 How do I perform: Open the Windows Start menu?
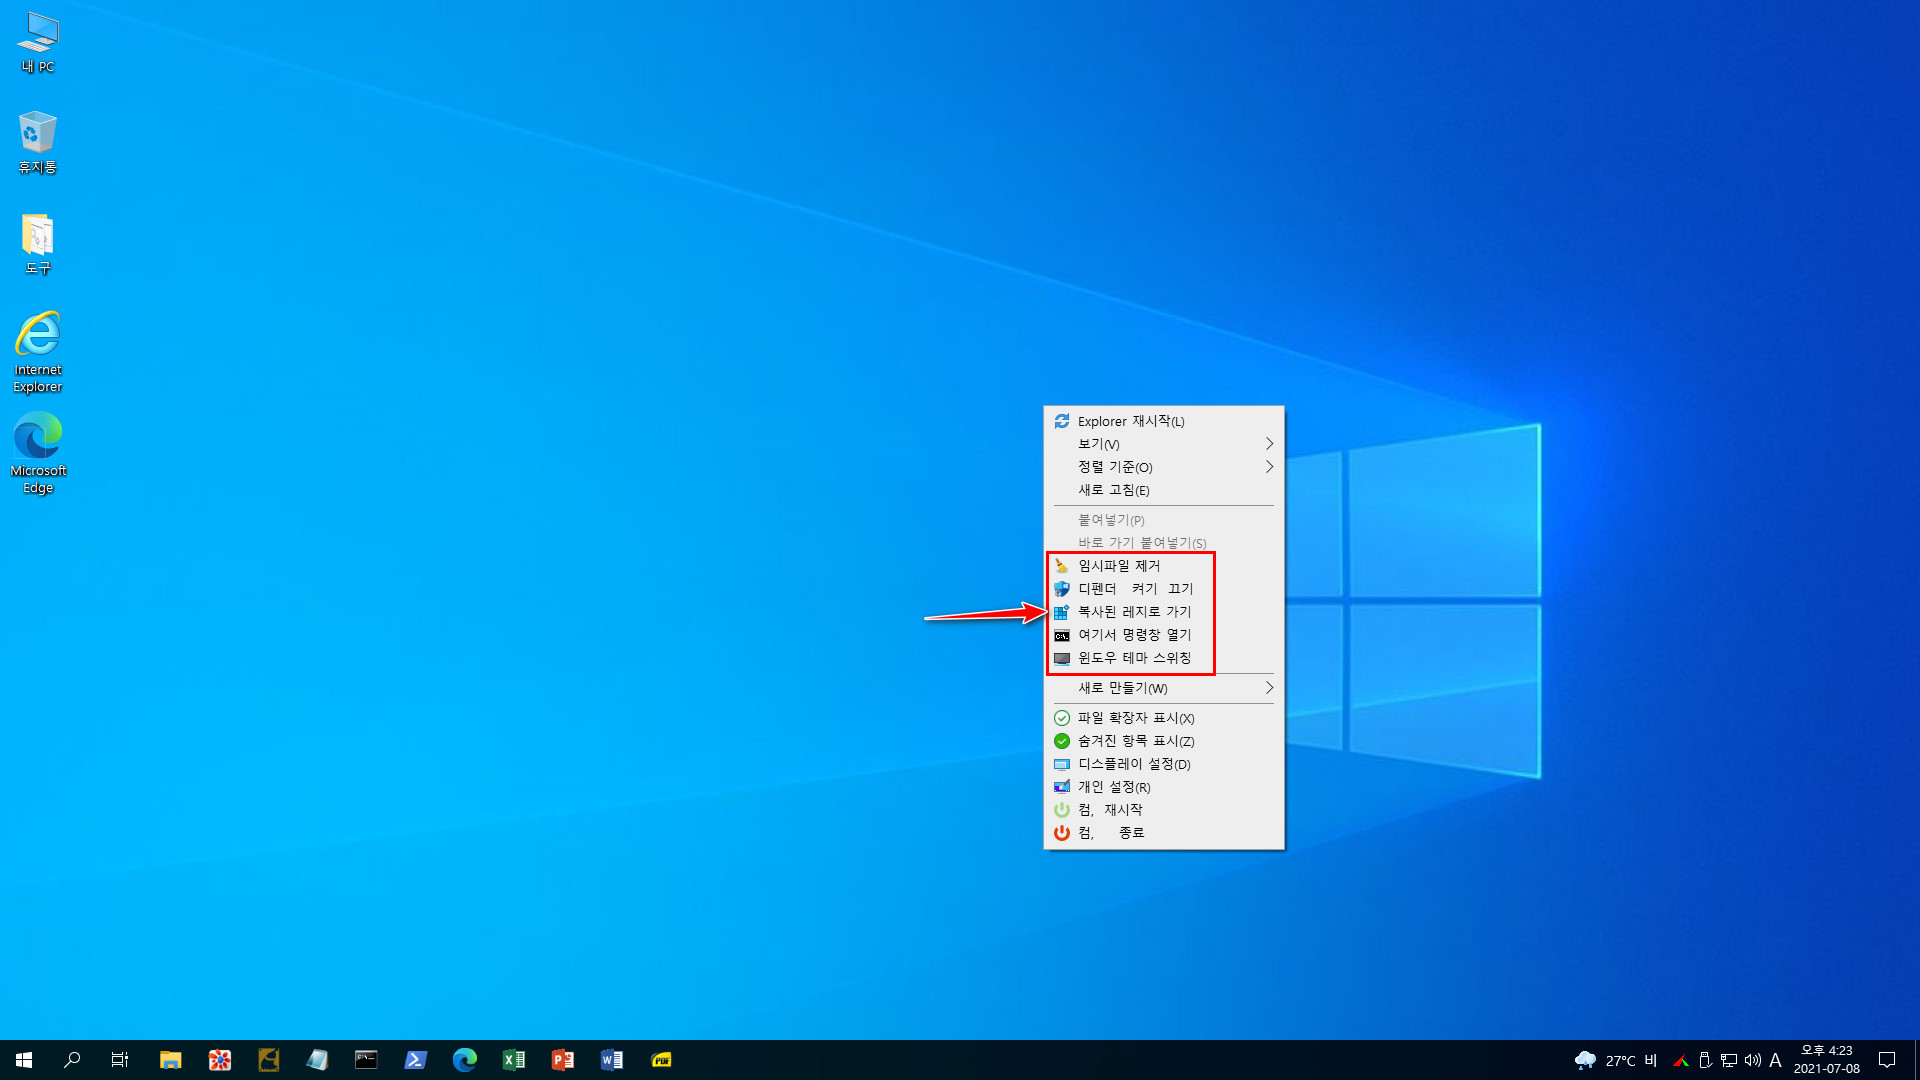point(24,1060)
